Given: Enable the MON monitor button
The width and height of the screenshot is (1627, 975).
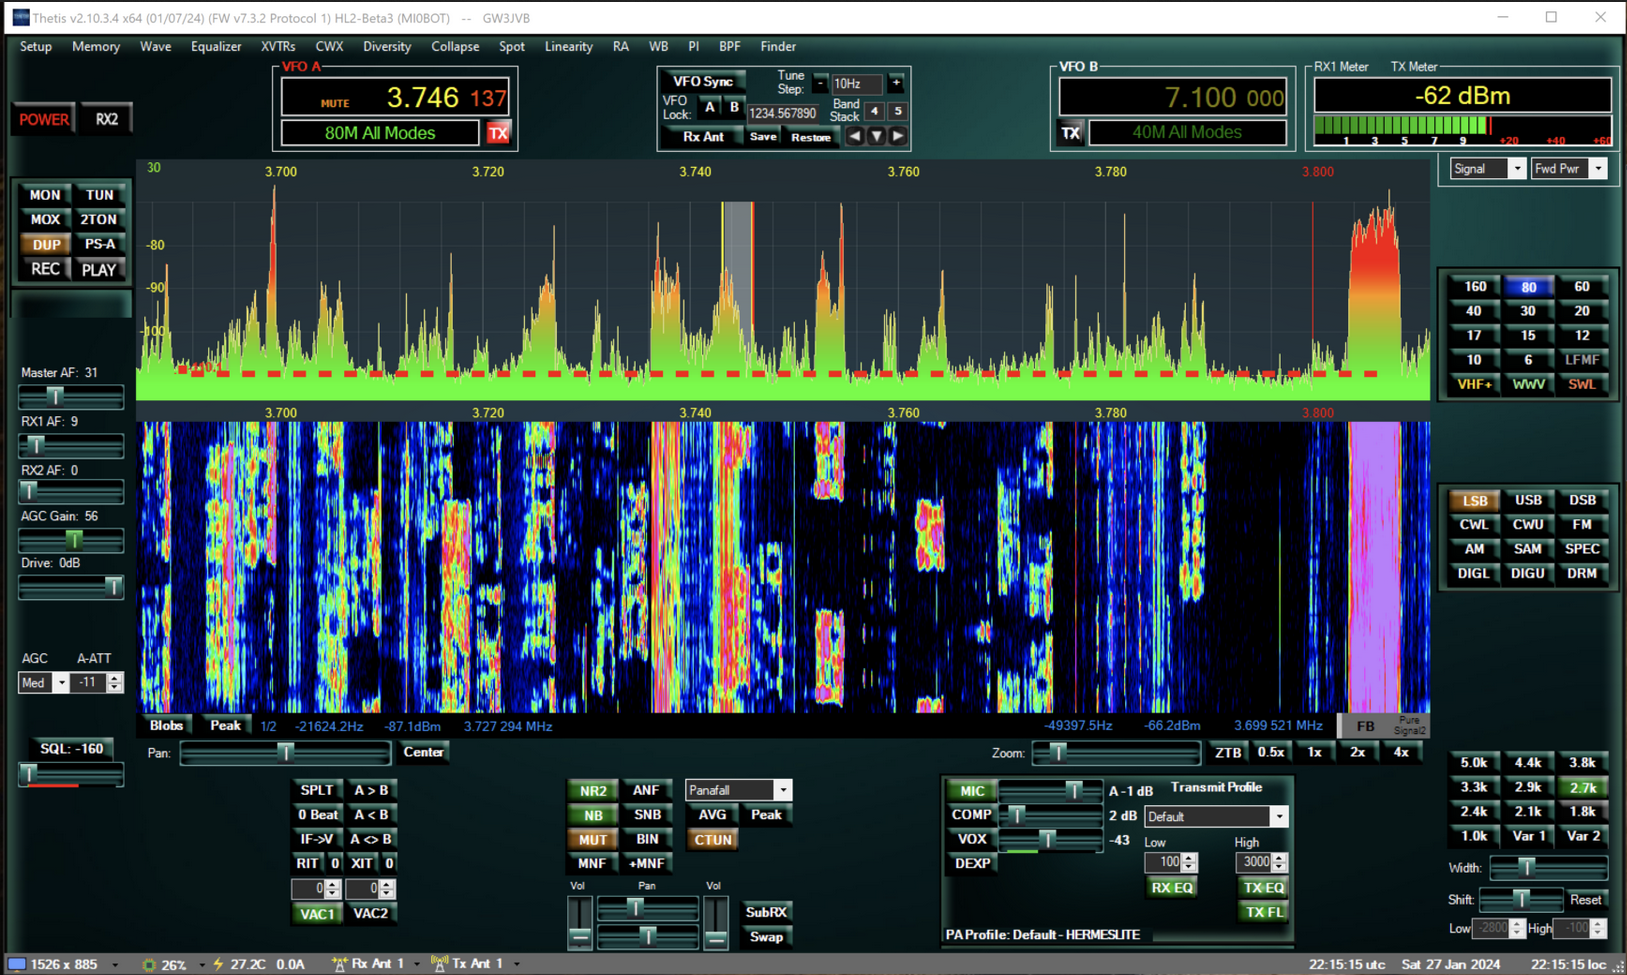Looking at the screenshot, I should [x=45, y=195].
